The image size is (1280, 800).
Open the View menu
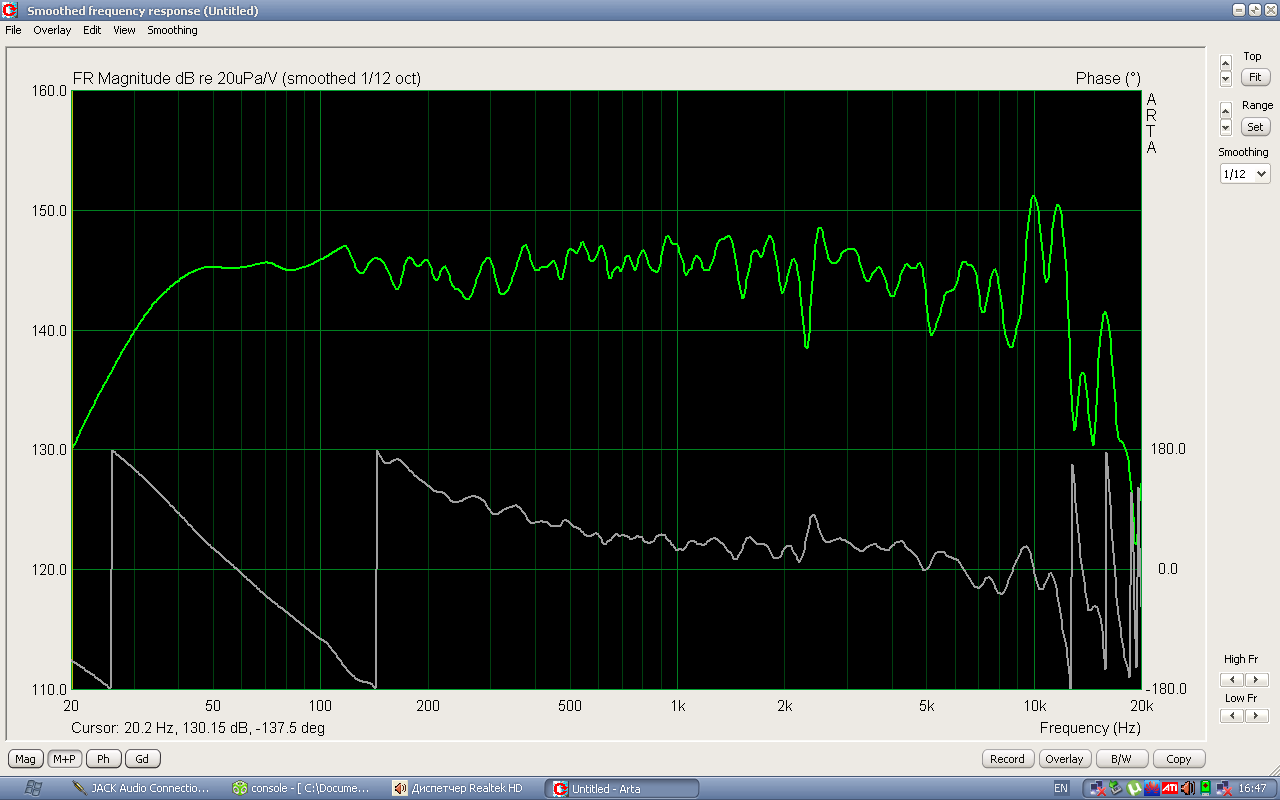(x=124, y=30)
